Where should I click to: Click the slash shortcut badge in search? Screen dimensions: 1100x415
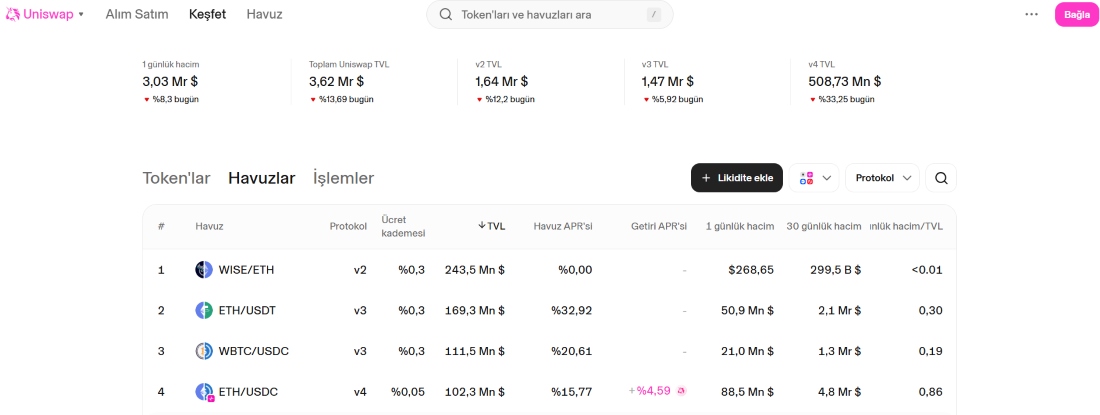coord(654,15)
